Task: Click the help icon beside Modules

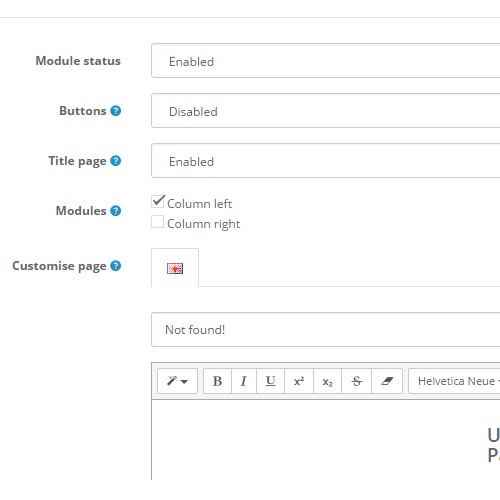Action: [x=116, y=211]
